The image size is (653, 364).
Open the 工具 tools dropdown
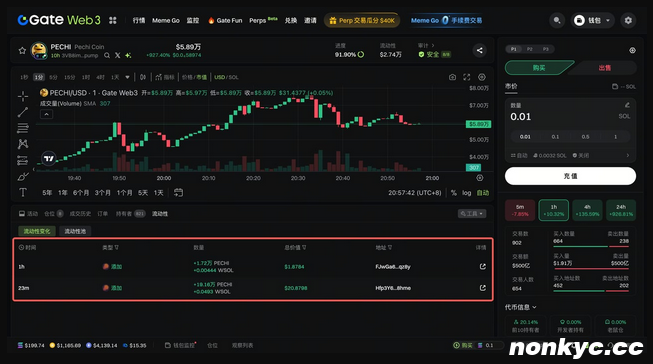click(x=472, y=214)
